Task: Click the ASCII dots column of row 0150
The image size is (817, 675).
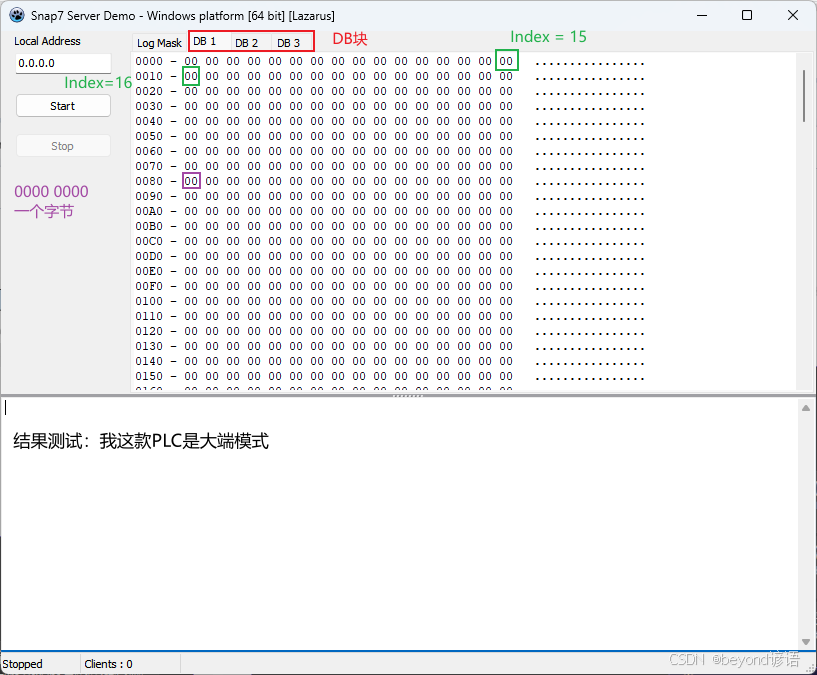Action: (590, 378)
